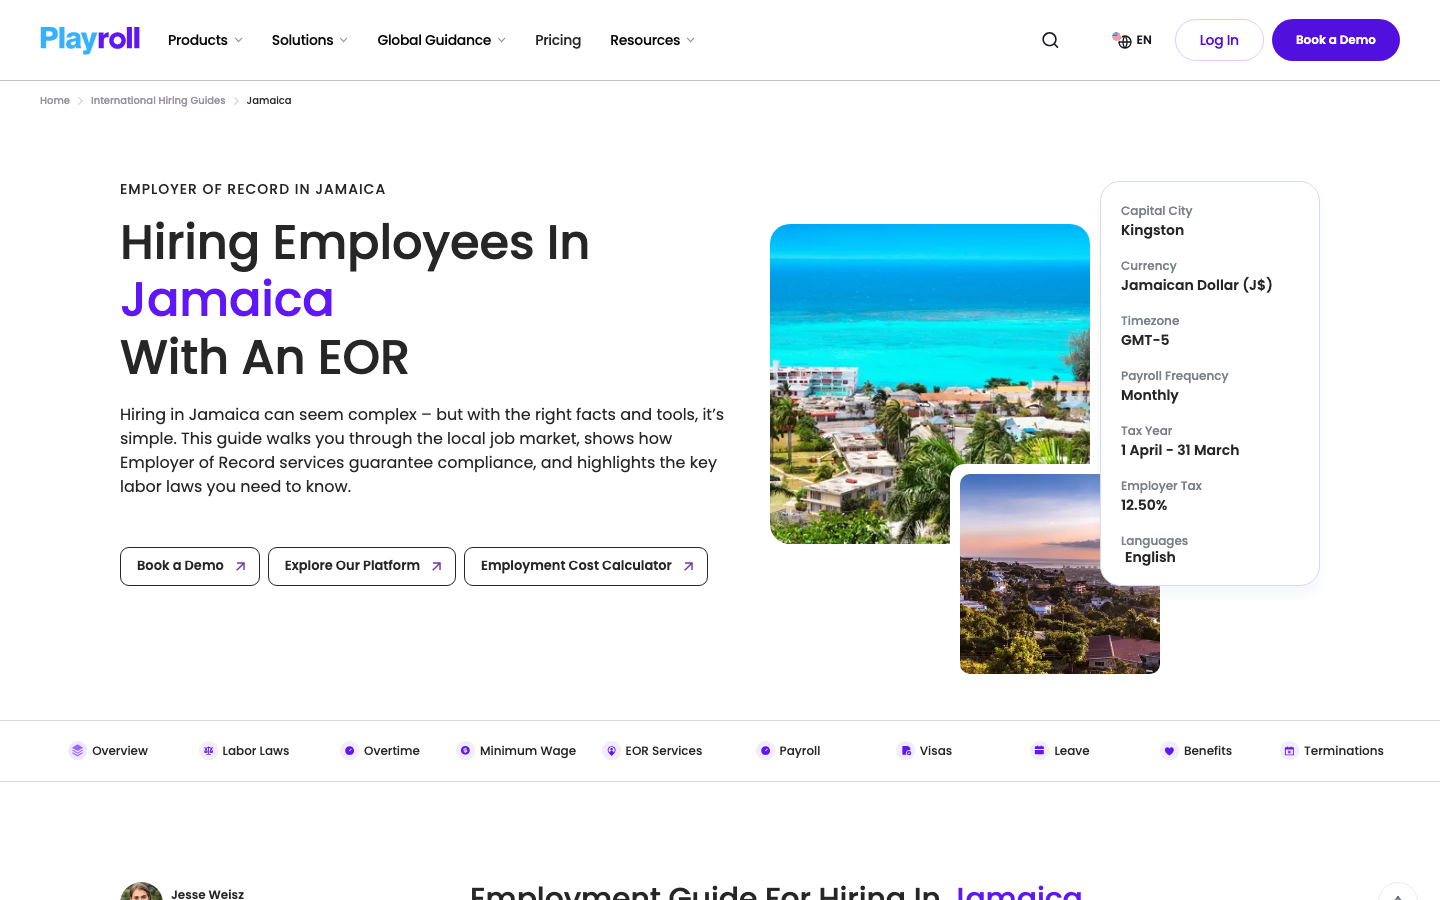Expand the Solutions menu

[310, 40]
